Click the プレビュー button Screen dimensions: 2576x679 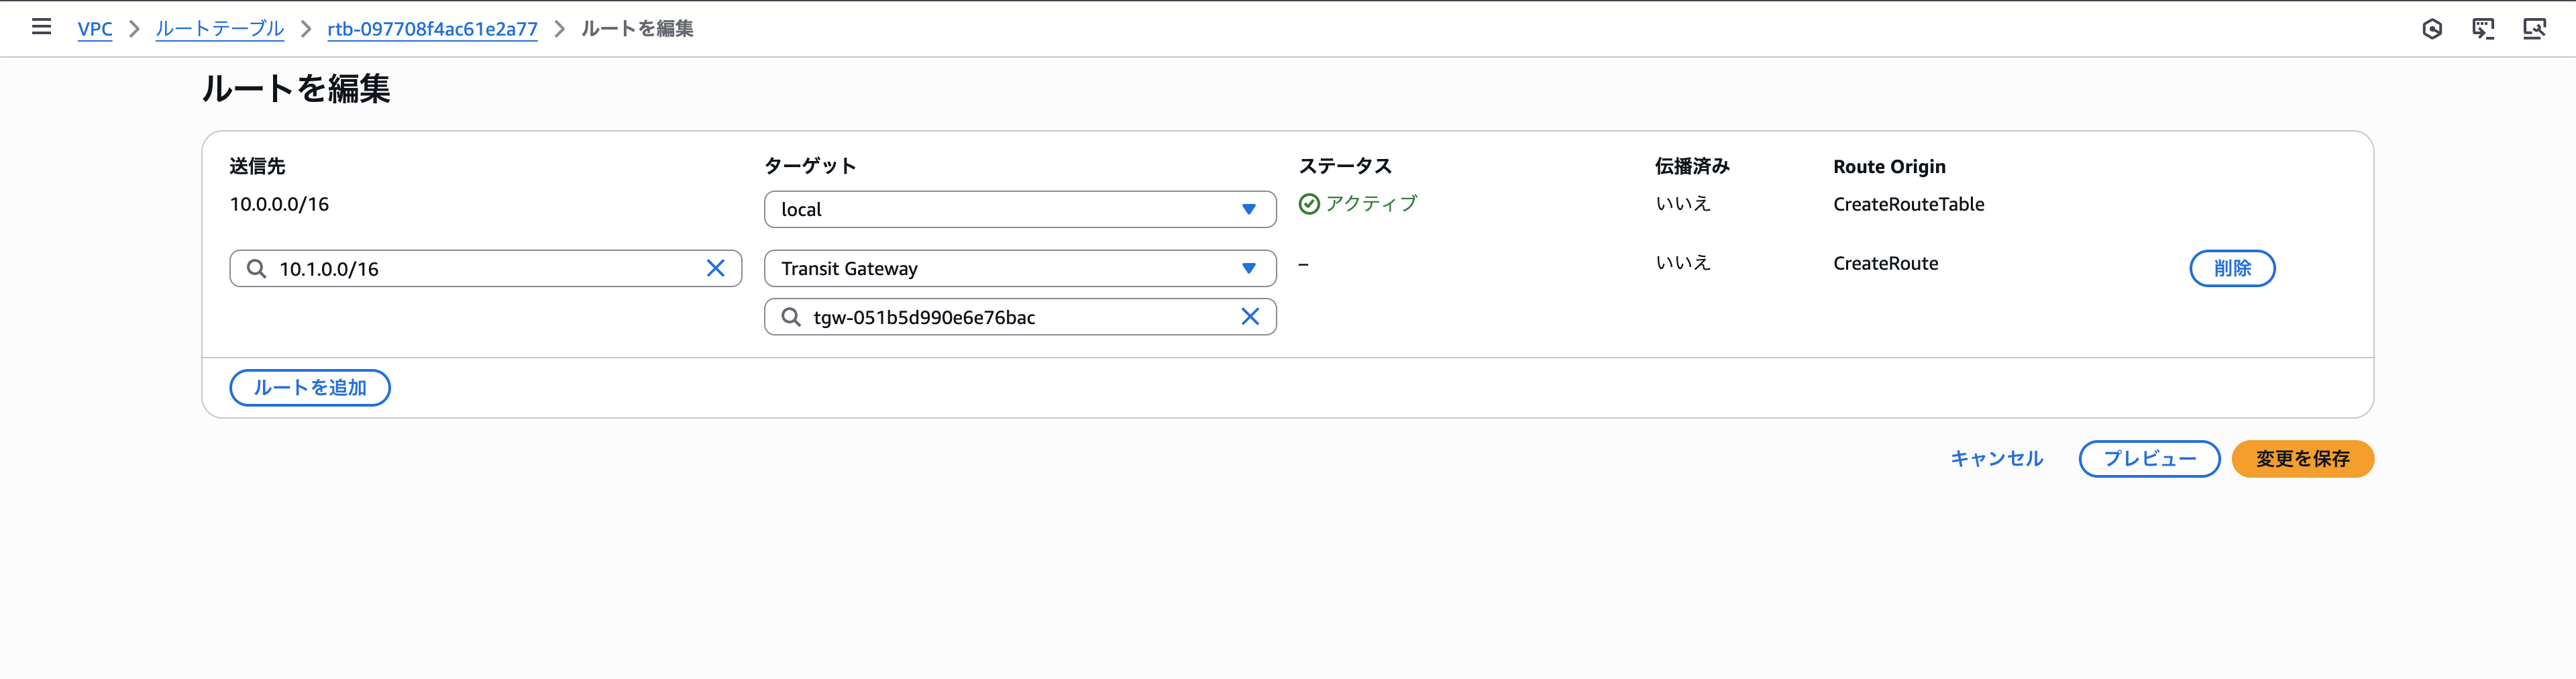[x=2149, y=459]
